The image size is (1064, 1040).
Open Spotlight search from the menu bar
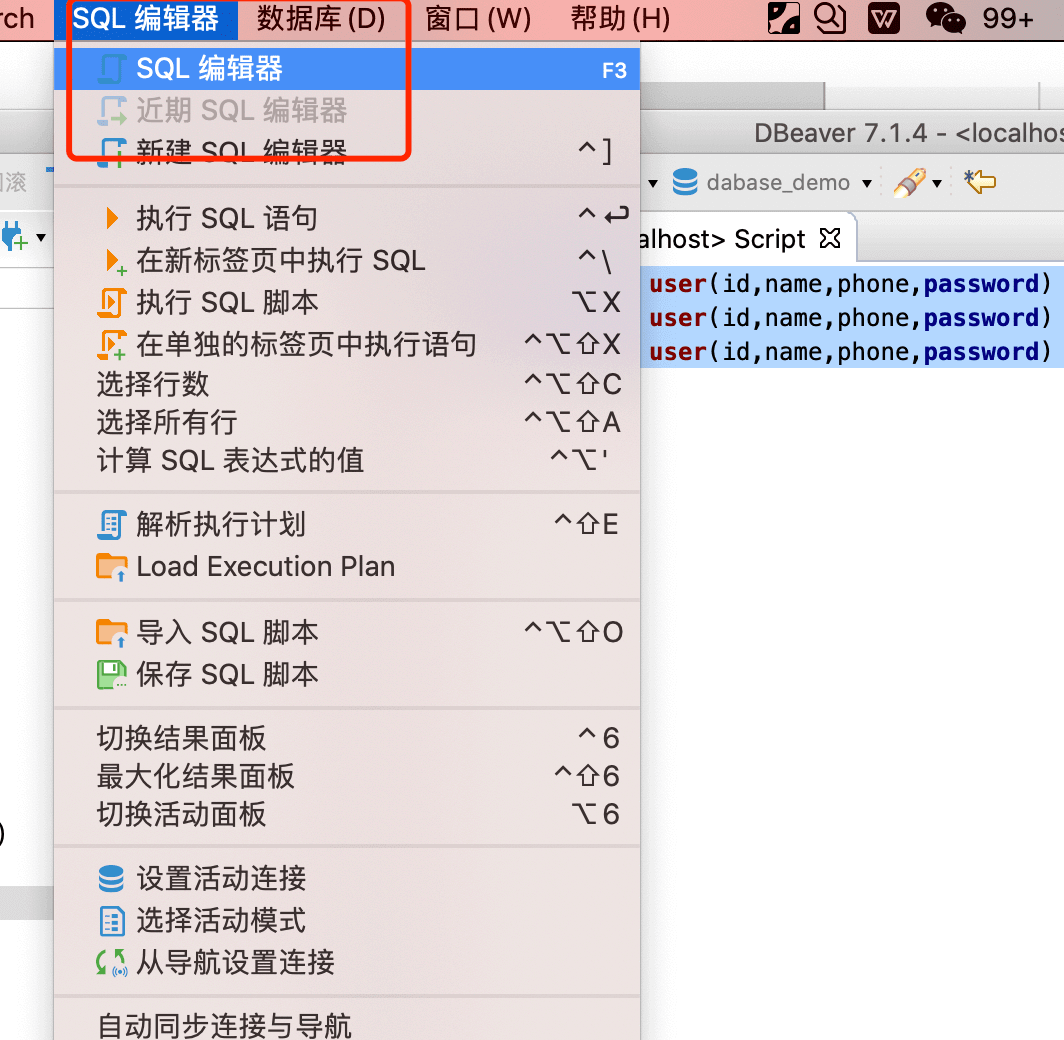click(830, 18)
